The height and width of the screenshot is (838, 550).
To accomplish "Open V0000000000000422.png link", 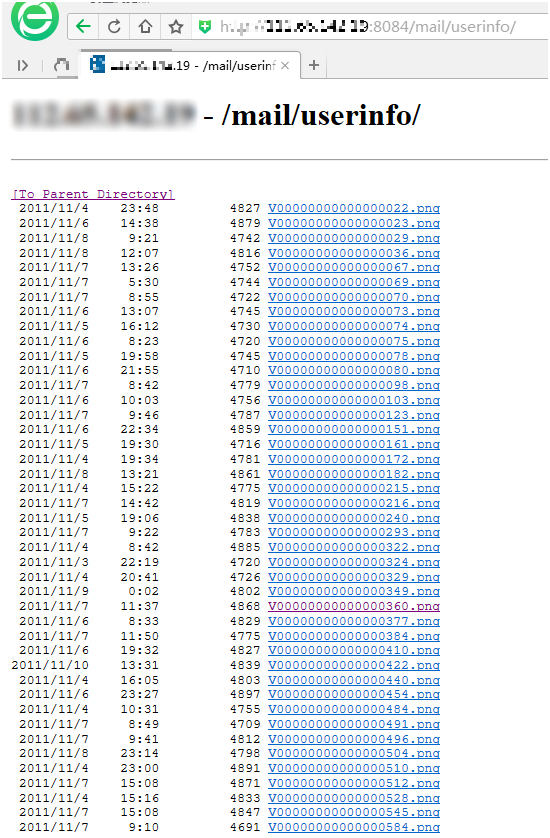I will pos(354,665).
